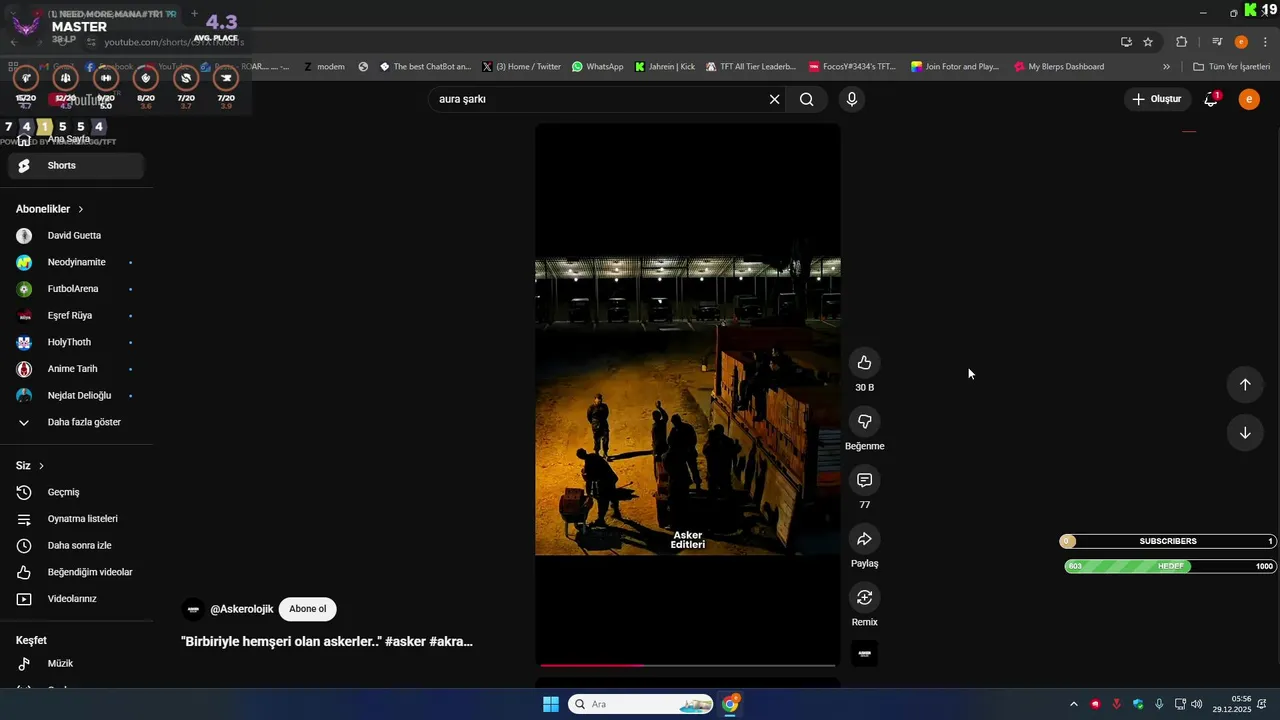Open 'My Blerps Dashboard' bookmark
Image resolution: width=1280 pixels, height=720 pixels.
(1059, 67)
